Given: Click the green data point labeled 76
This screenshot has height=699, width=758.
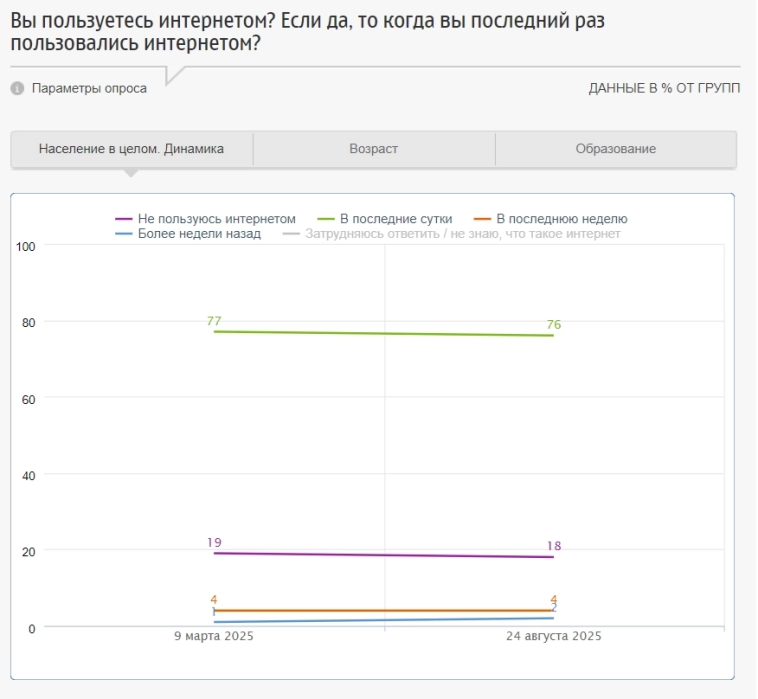Looking at the screenshot, I should pyautogui.click(x=553, y=335).
